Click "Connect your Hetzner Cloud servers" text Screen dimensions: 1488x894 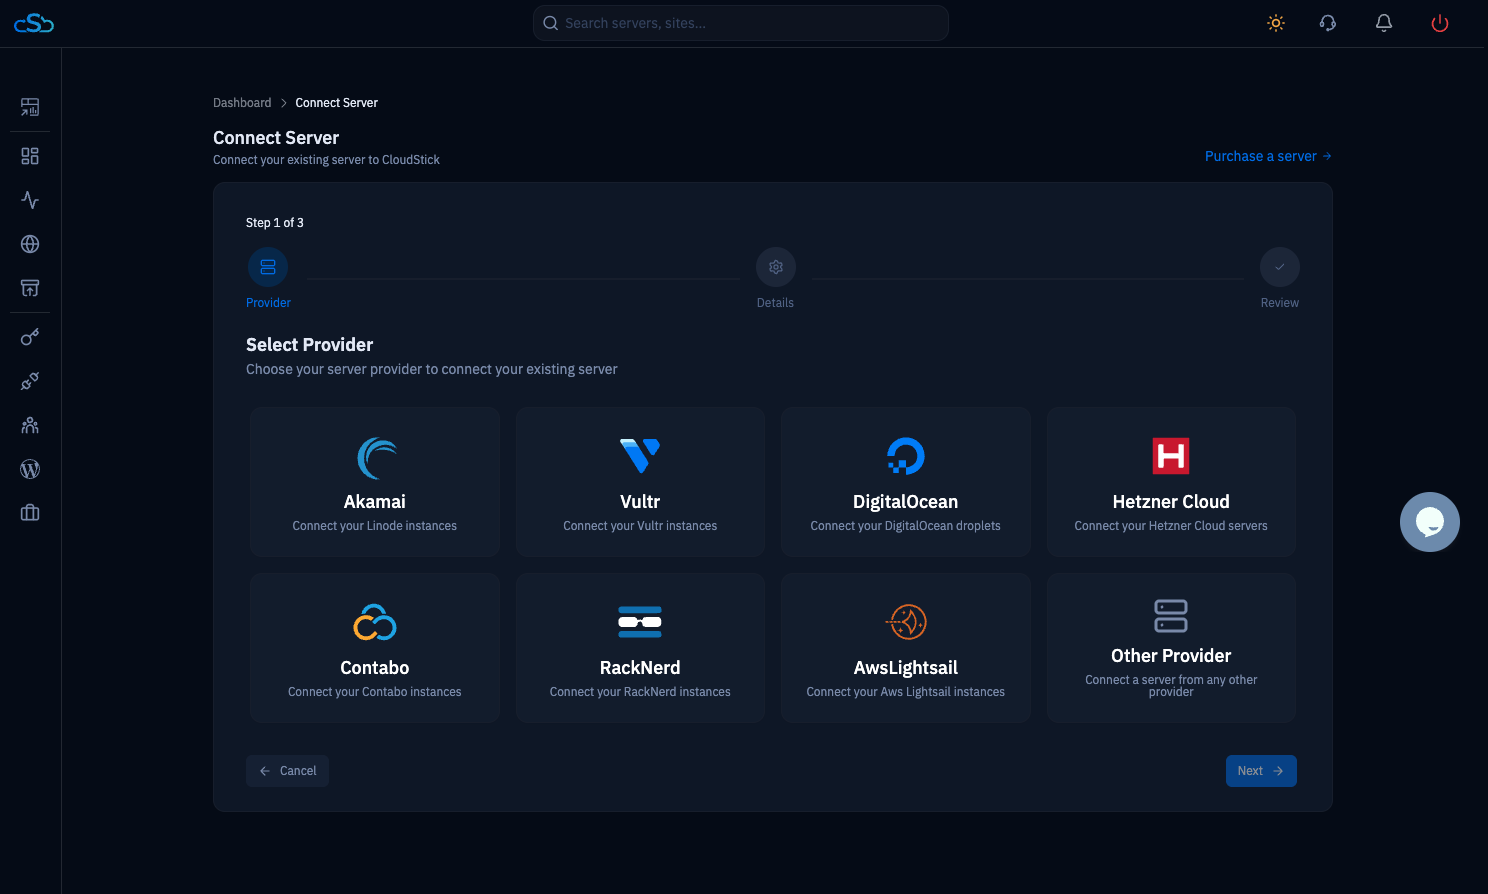coord(1171,526)
